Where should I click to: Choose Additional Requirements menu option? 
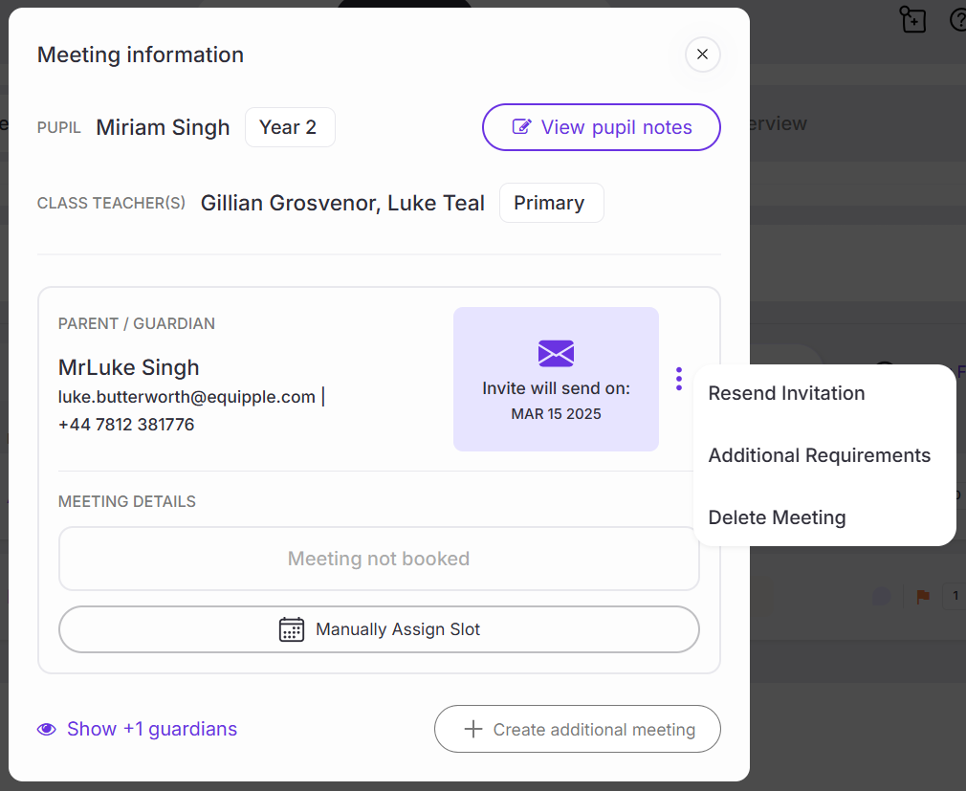point(819,455)
